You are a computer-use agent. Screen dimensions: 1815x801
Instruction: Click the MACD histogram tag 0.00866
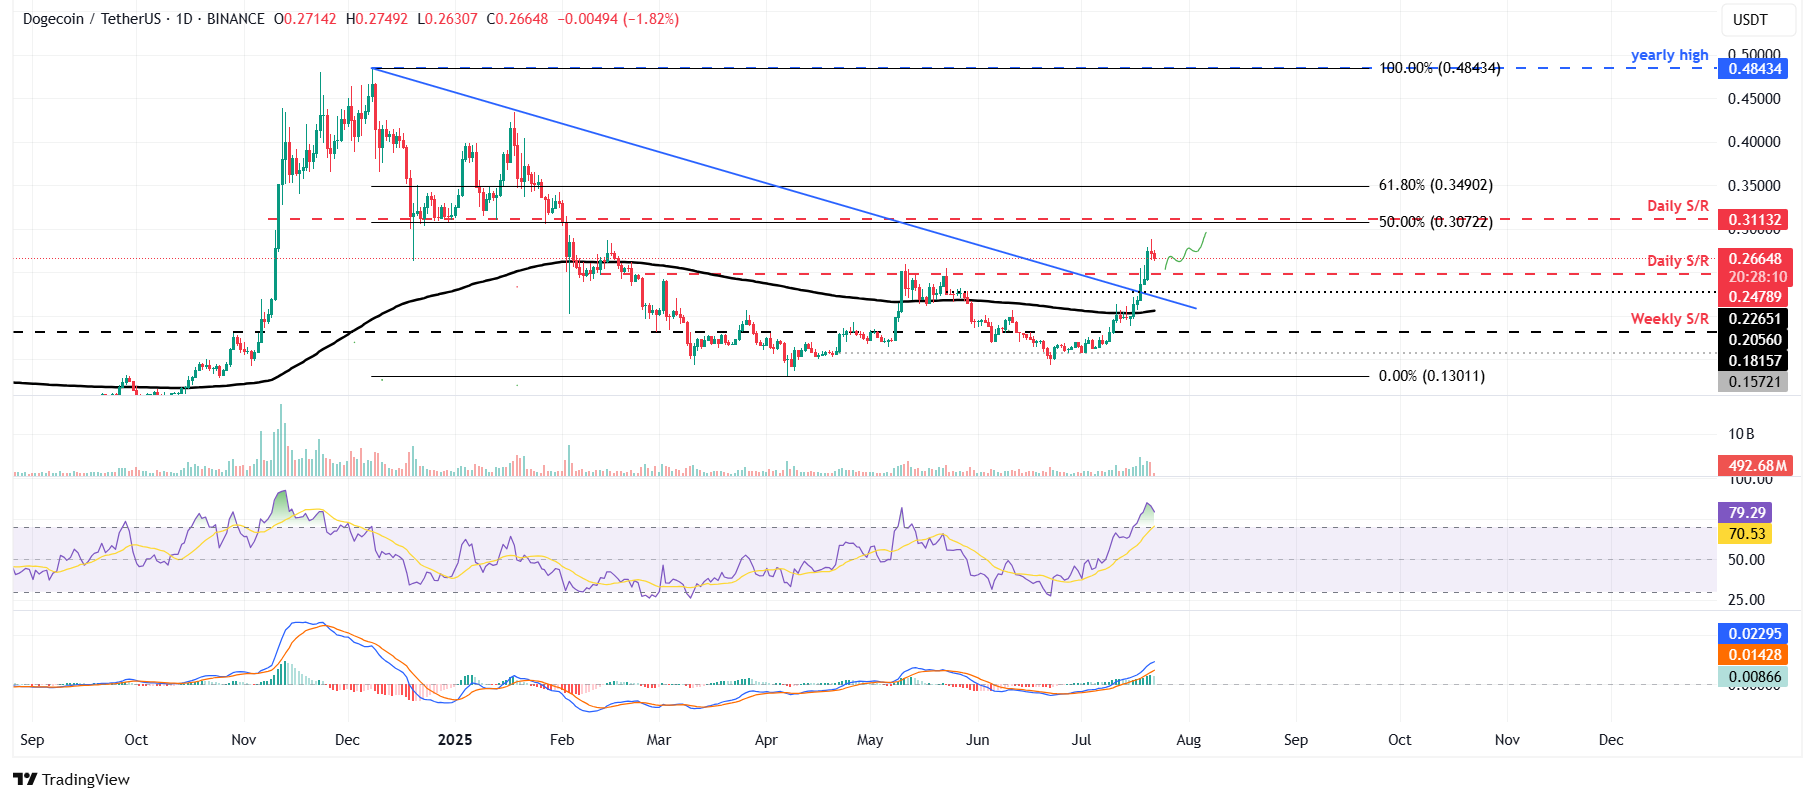(1755, 677)
